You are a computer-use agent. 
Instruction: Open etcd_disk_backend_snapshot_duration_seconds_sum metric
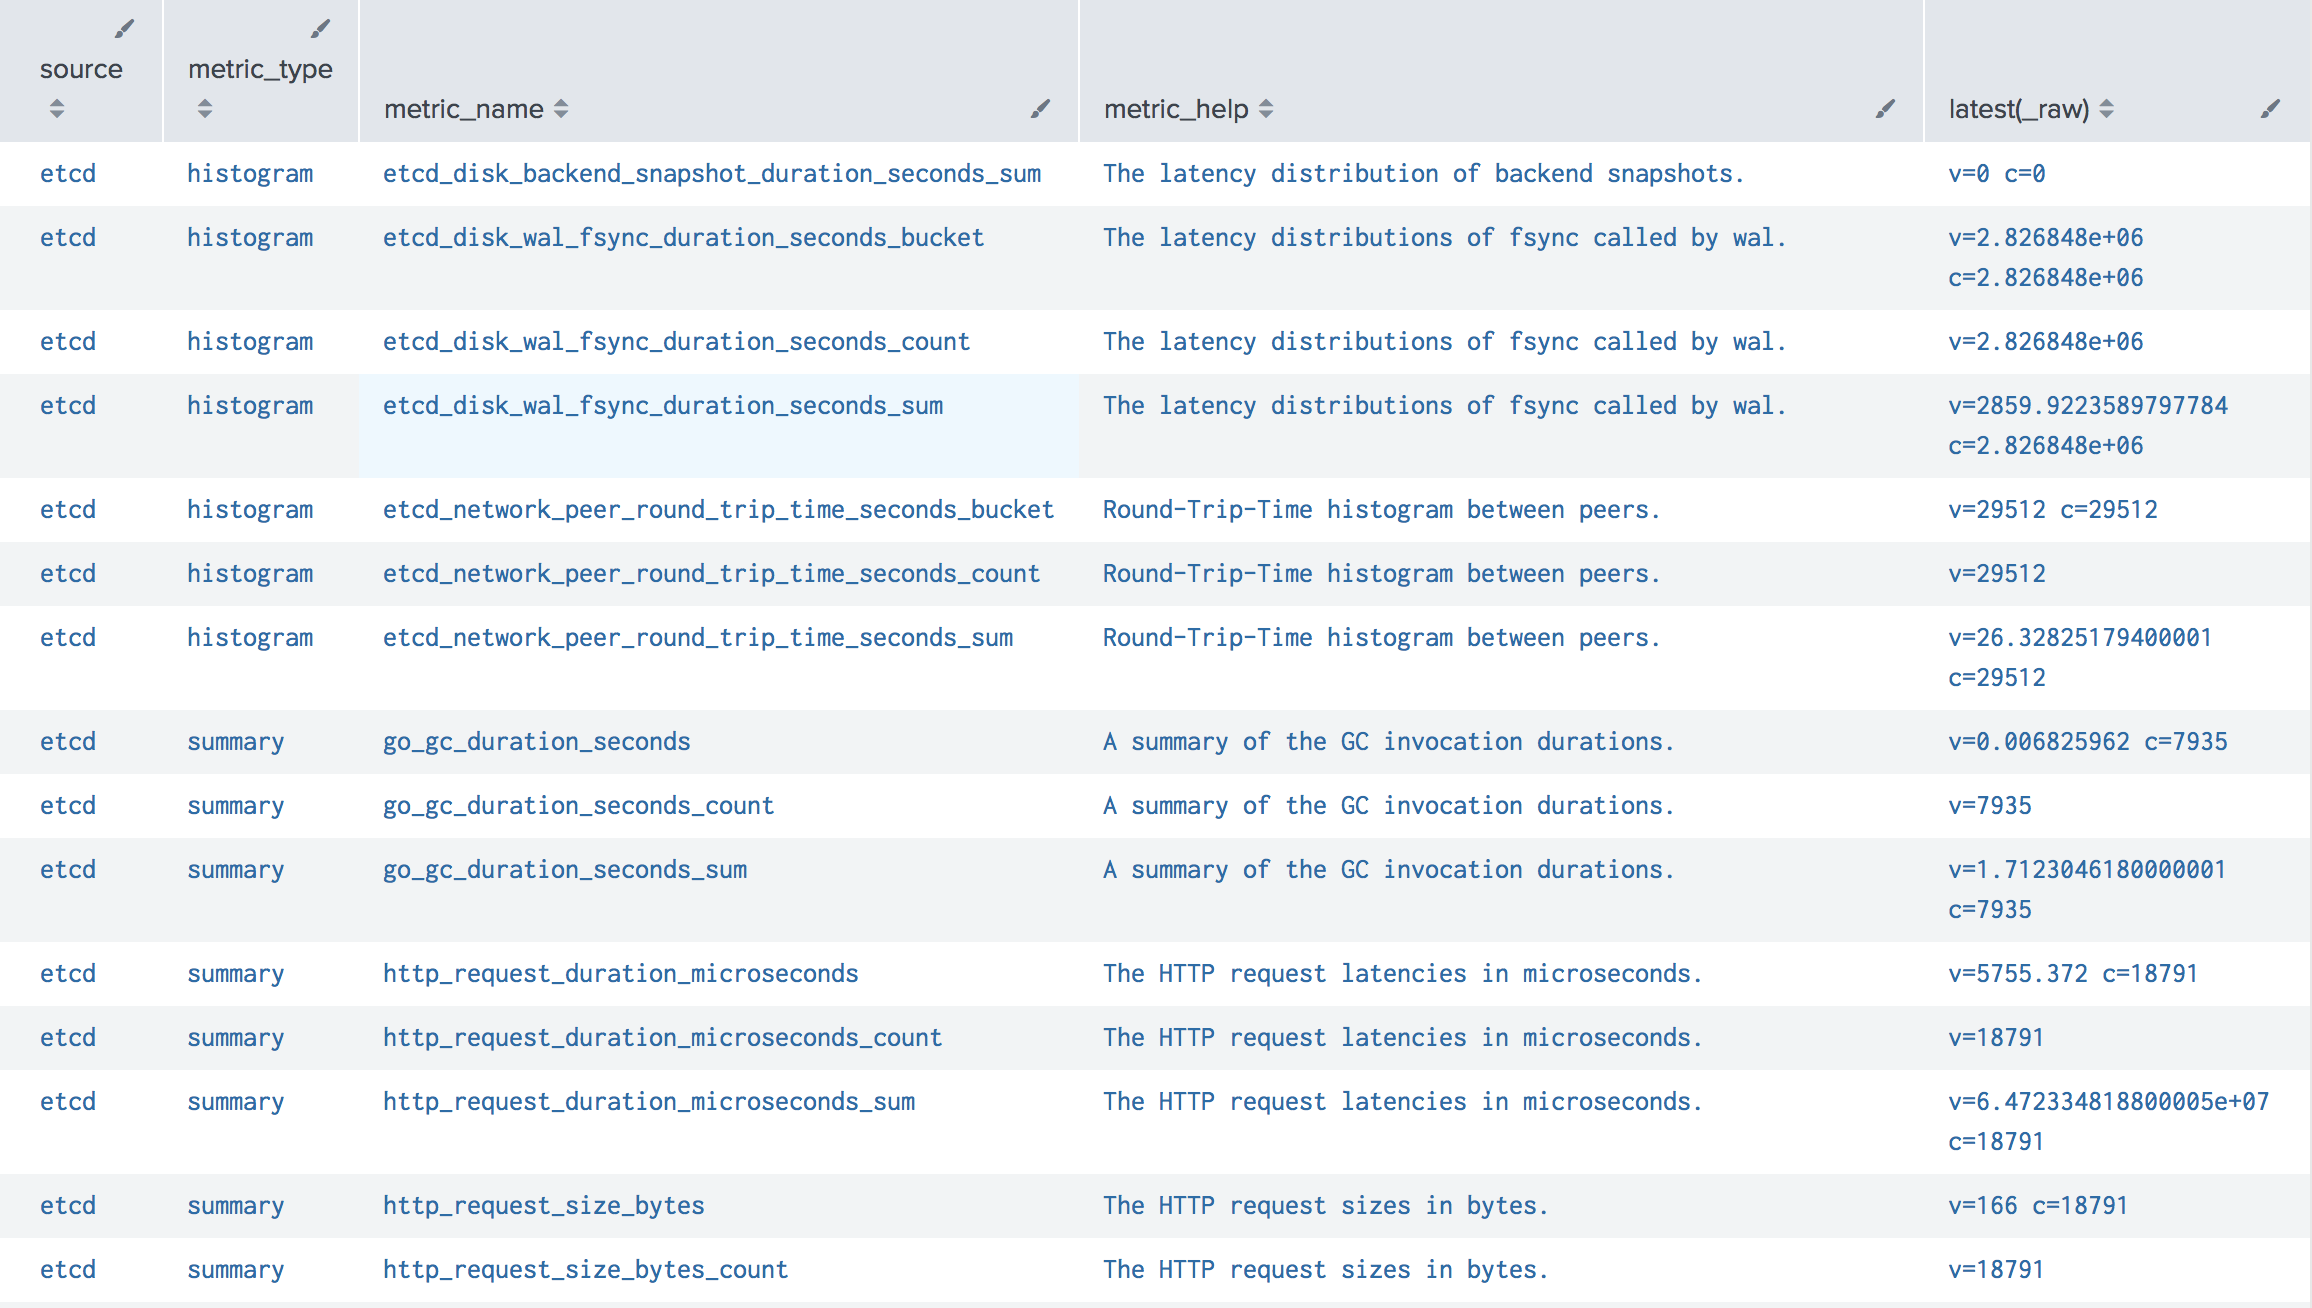712,174
